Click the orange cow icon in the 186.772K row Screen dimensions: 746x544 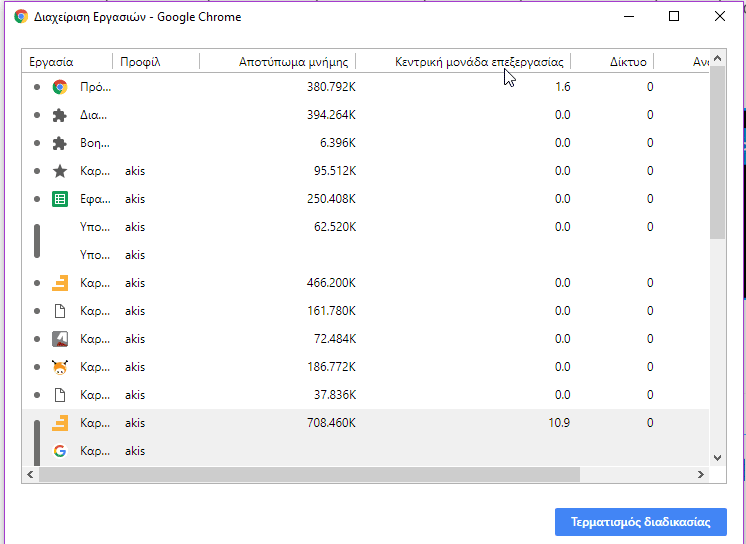coord(60,367)
